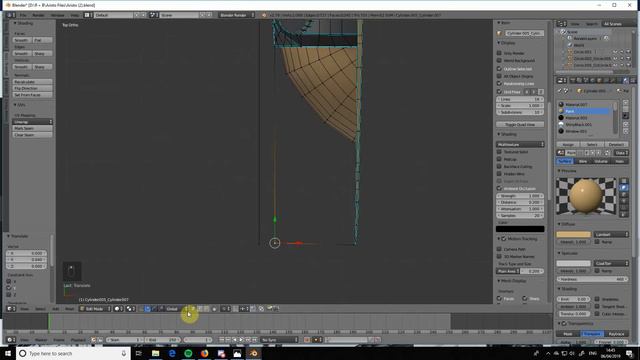The width and height of the screenshot is (640, 360).
Task: Open the viewport shading mode selector
Action: (119, 309)
